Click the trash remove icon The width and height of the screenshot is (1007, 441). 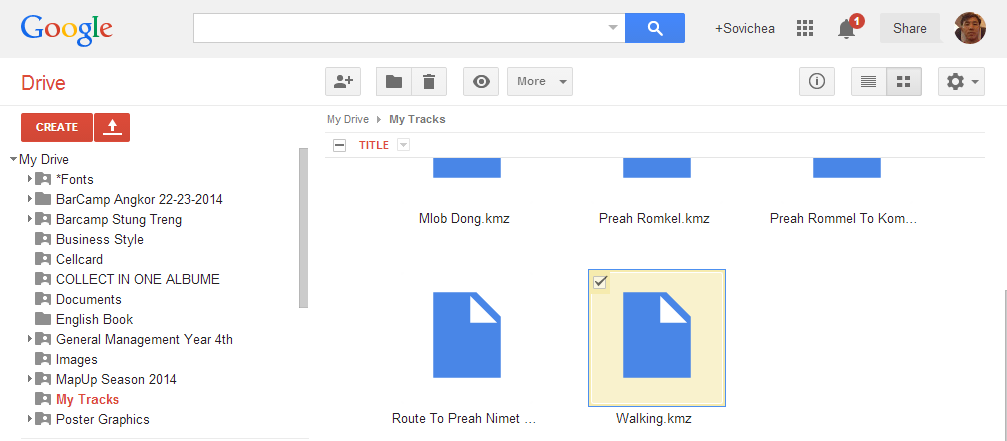(429, 82)
